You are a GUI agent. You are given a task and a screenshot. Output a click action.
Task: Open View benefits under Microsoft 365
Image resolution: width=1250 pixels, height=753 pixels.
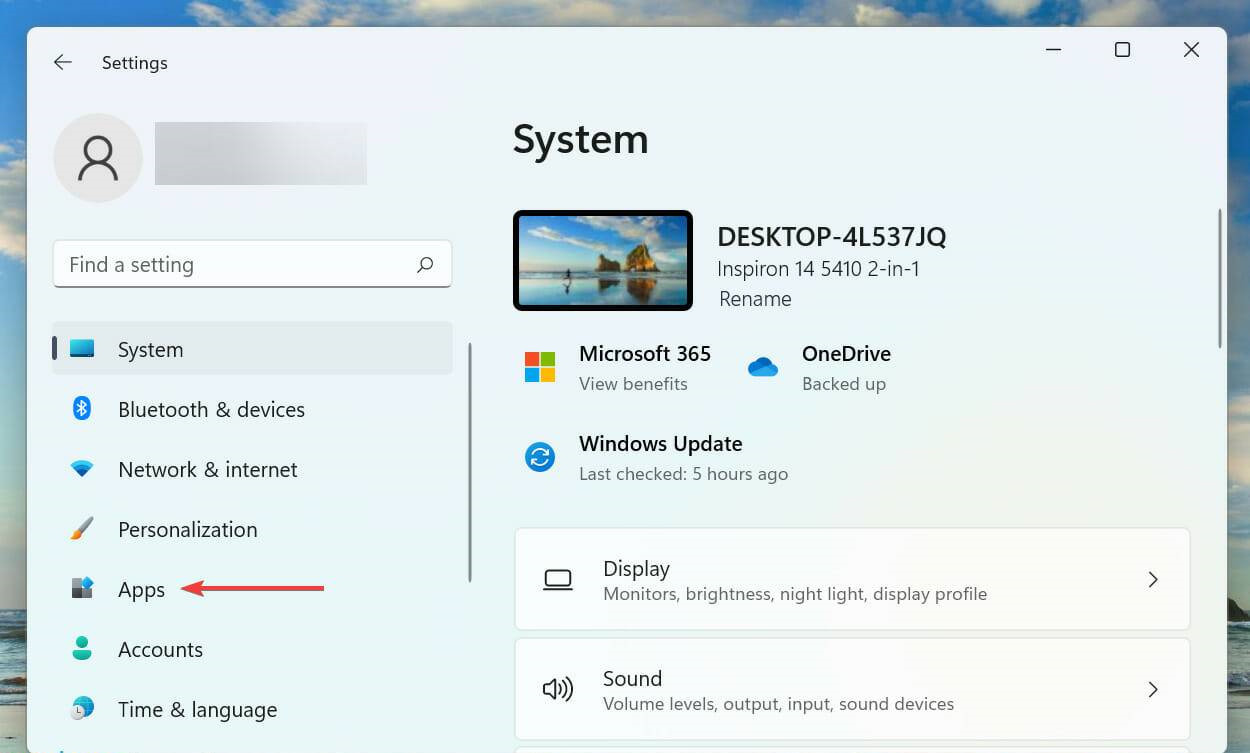point(633,383)
